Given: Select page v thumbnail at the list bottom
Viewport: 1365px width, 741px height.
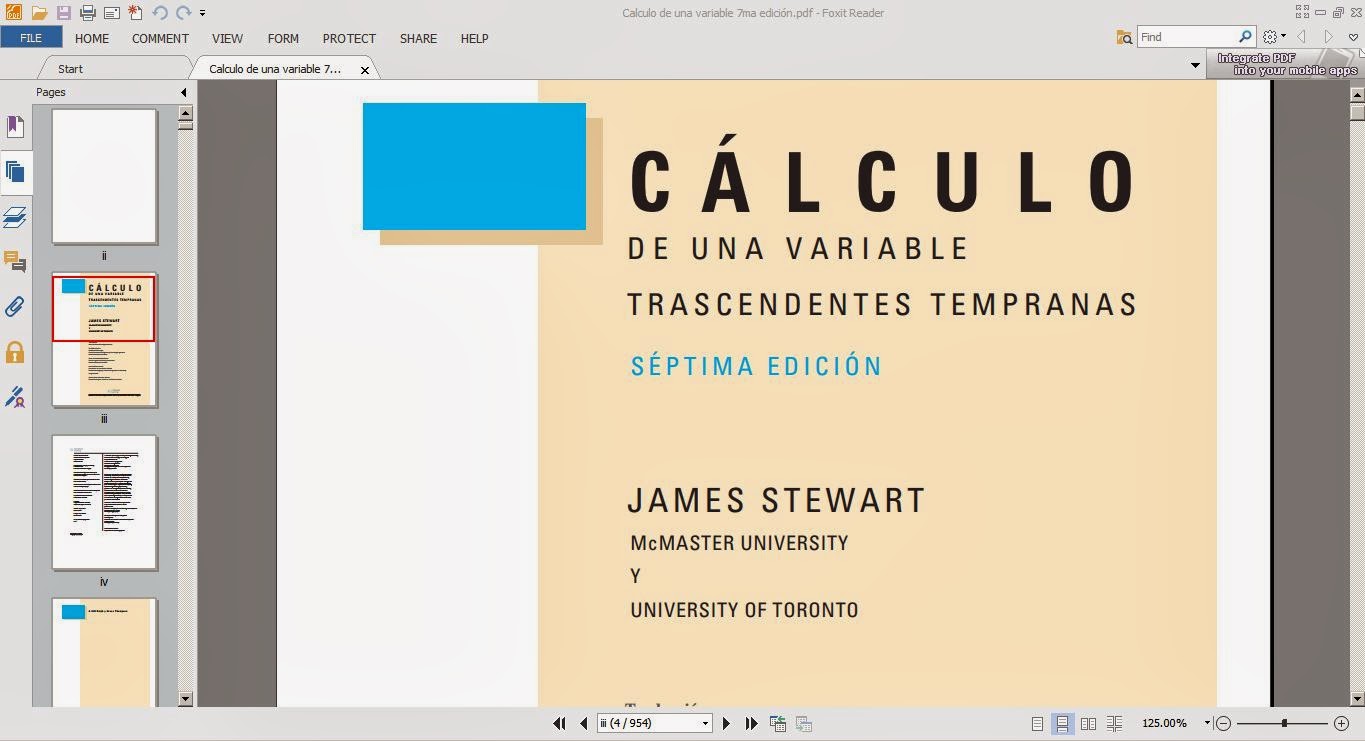Looking at the screenshot, I should 104,652.
